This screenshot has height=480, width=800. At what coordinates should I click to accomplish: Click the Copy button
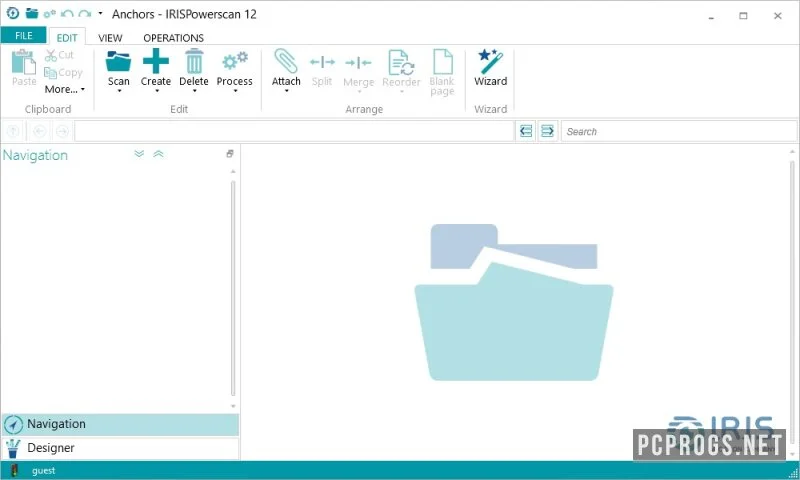click(63, 73)
